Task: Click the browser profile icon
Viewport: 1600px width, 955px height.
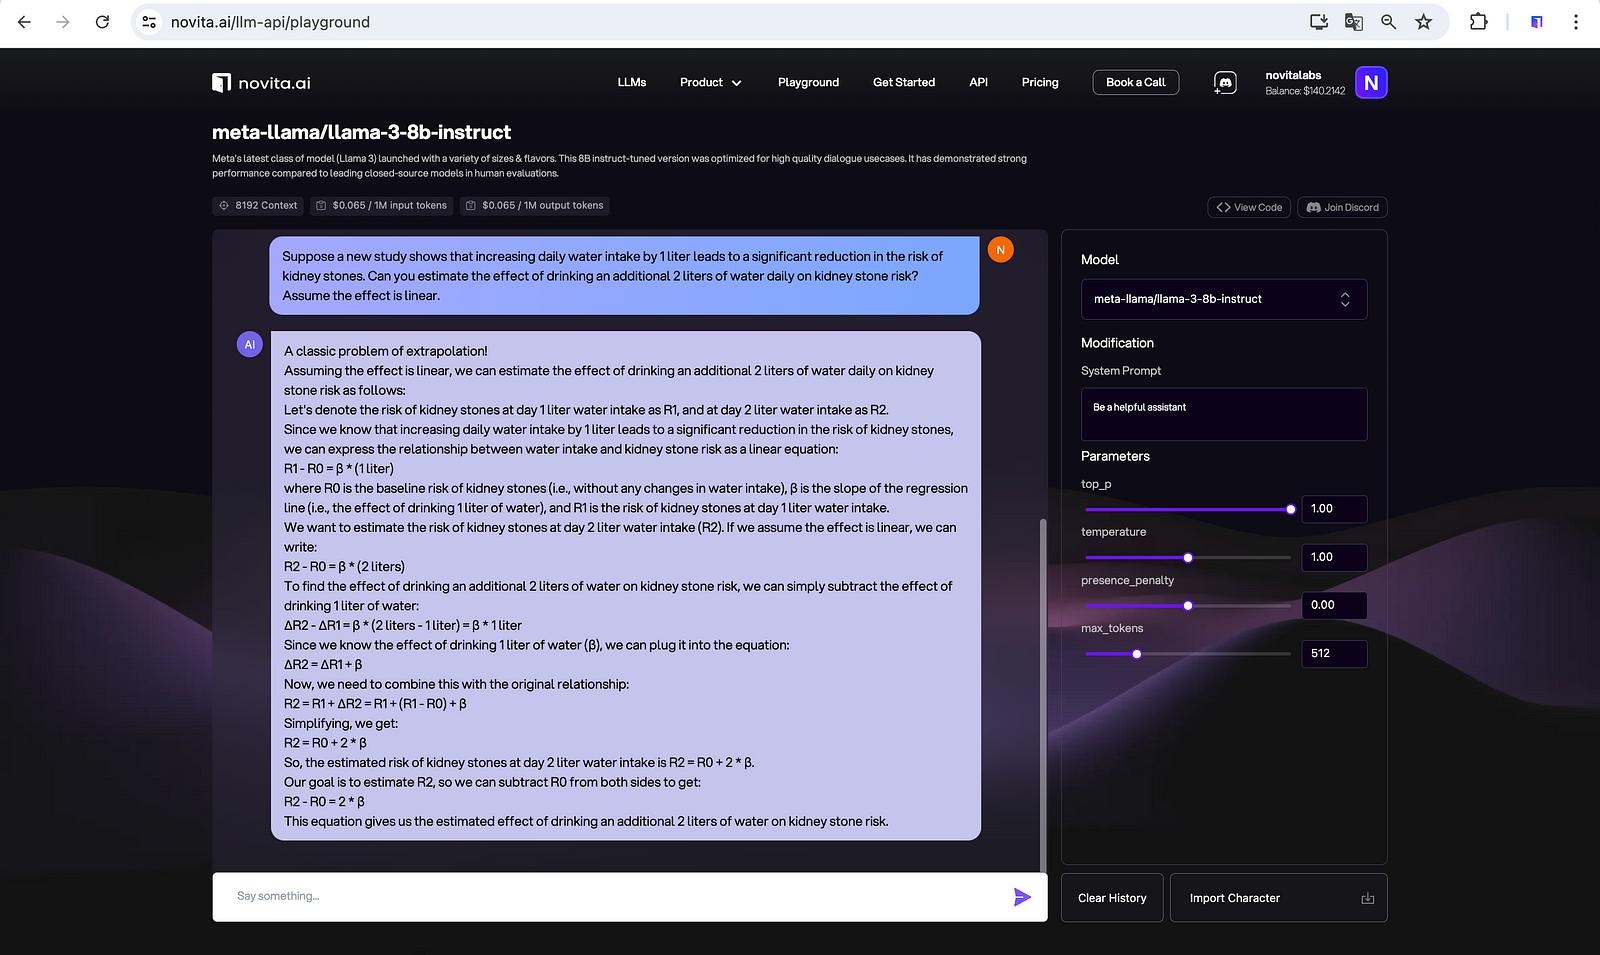Action: tap(1537, 22)
